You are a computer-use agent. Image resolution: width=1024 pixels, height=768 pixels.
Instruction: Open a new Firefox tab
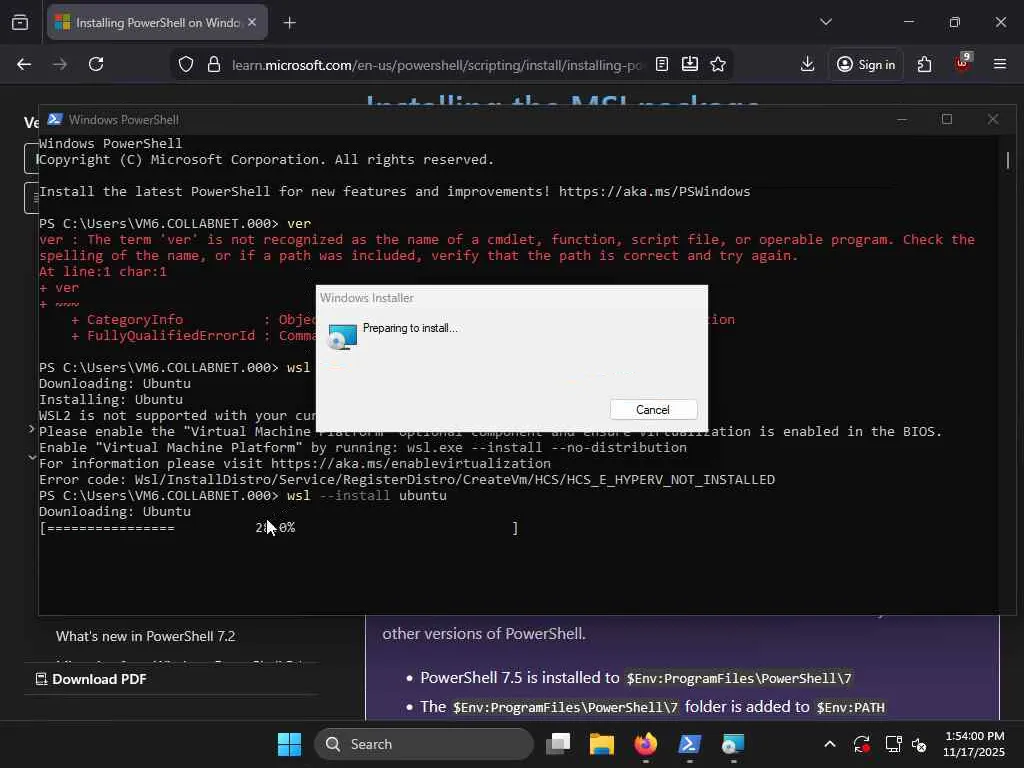click(x=290, y=23)
